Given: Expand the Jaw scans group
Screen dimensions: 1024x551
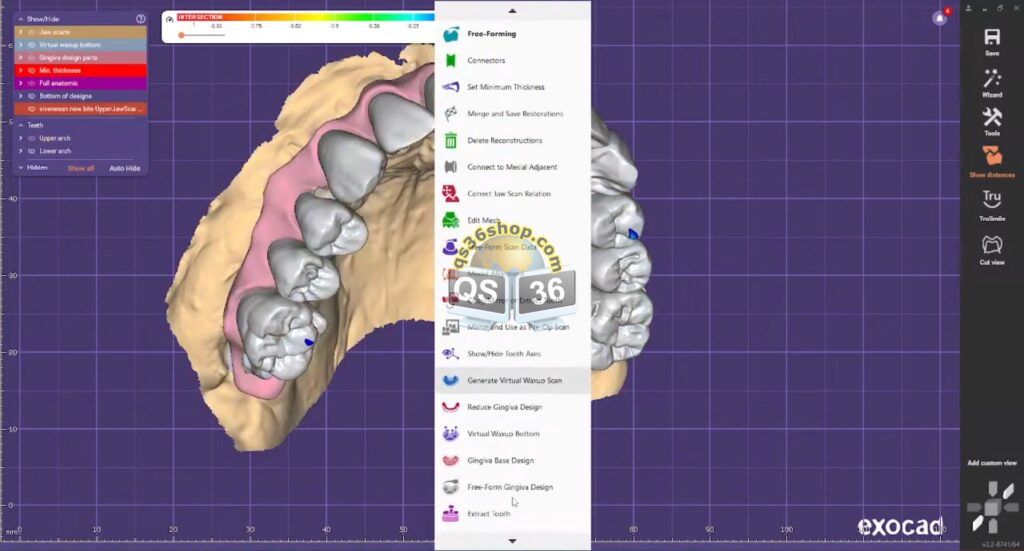Looking at the screenshot, I should tap(21, 32).
